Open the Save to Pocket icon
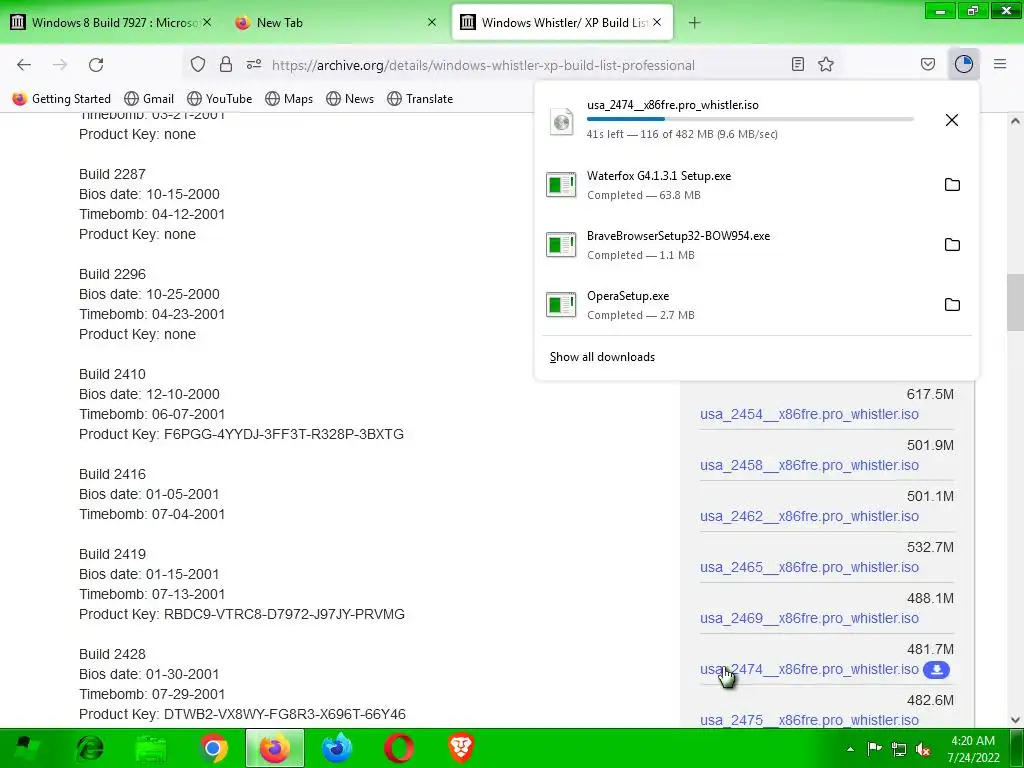Screen dimensions: 1024x768 click(x=928, y=65)
